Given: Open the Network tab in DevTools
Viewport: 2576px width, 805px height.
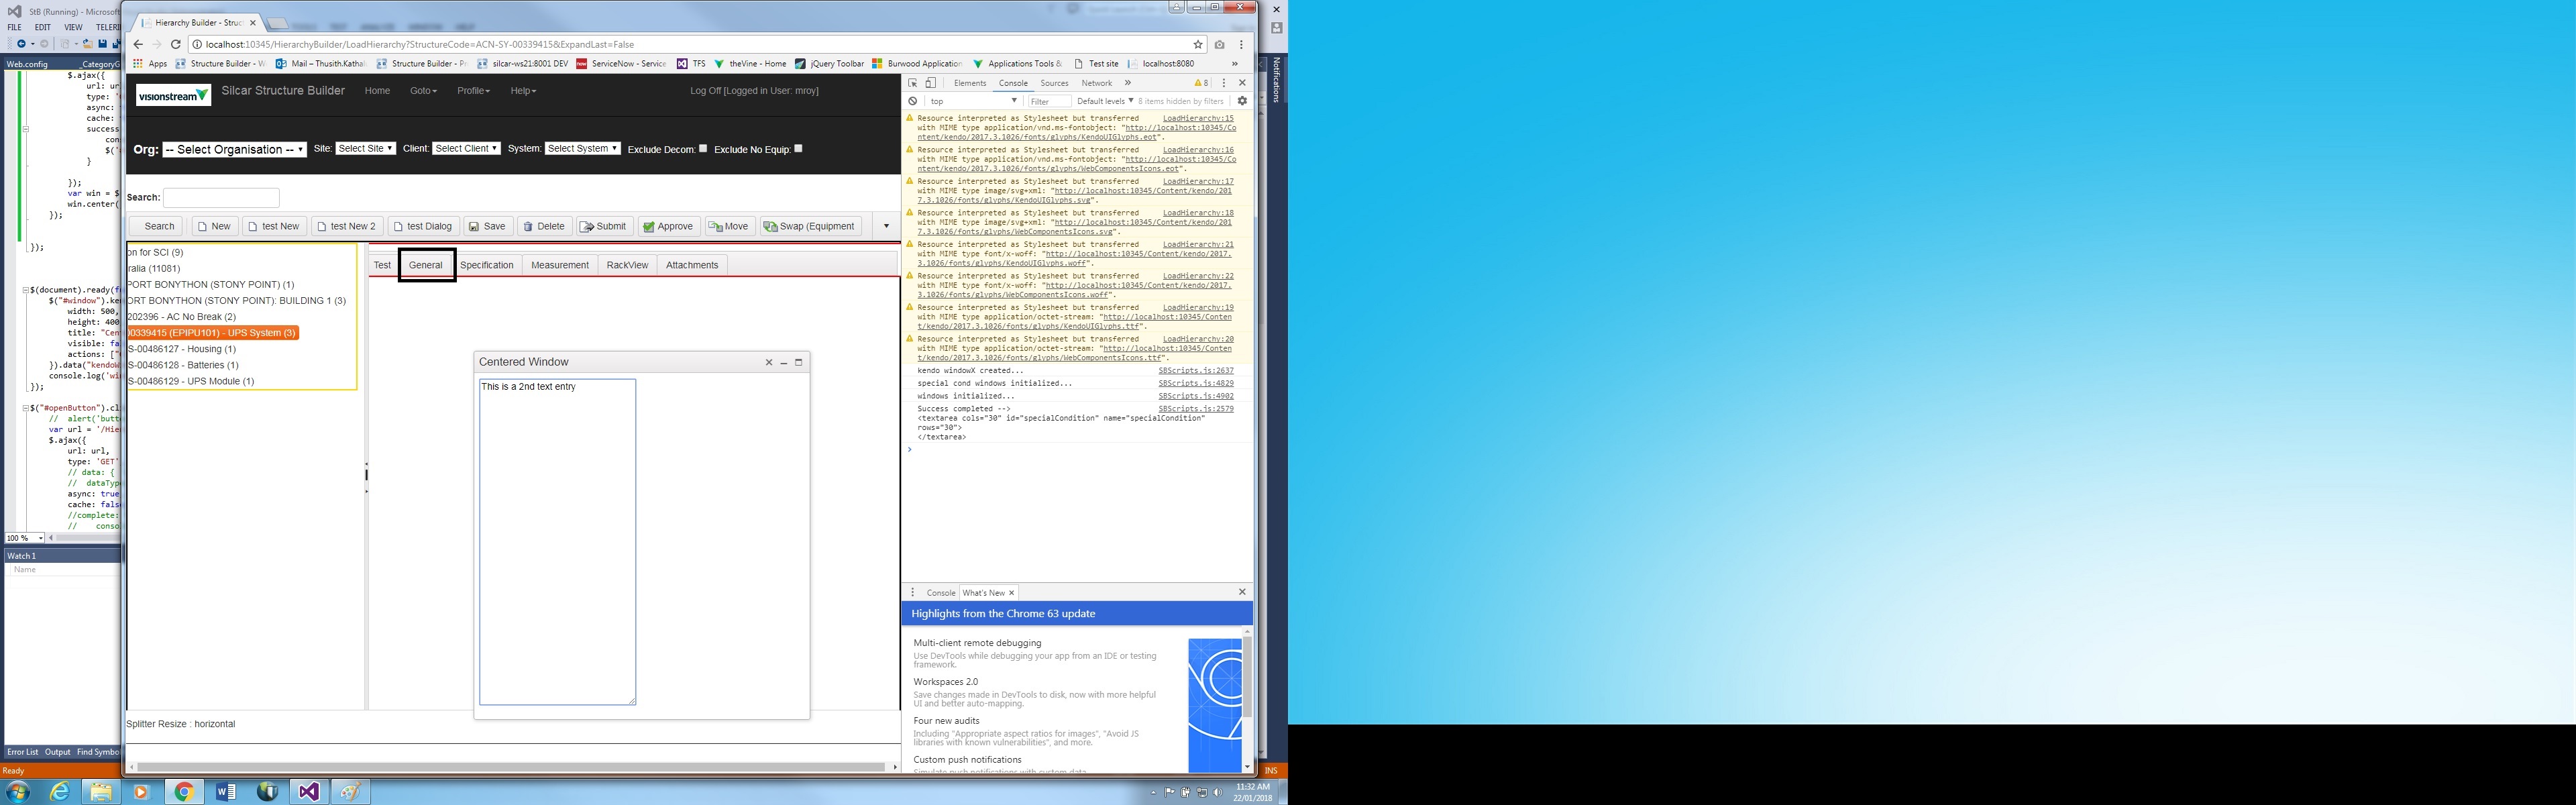Looking at the screenshot, I should 1096,83.
